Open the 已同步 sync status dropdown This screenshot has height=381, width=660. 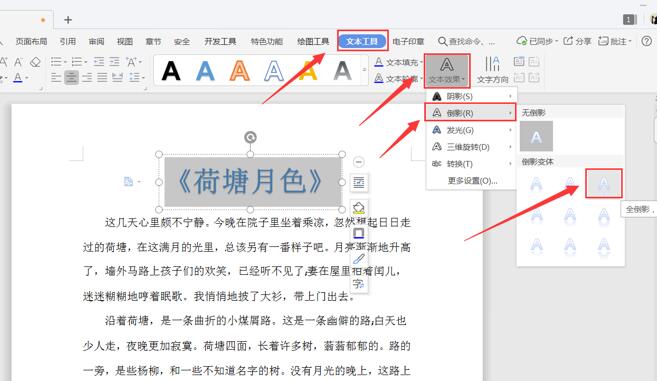[537, 41]
